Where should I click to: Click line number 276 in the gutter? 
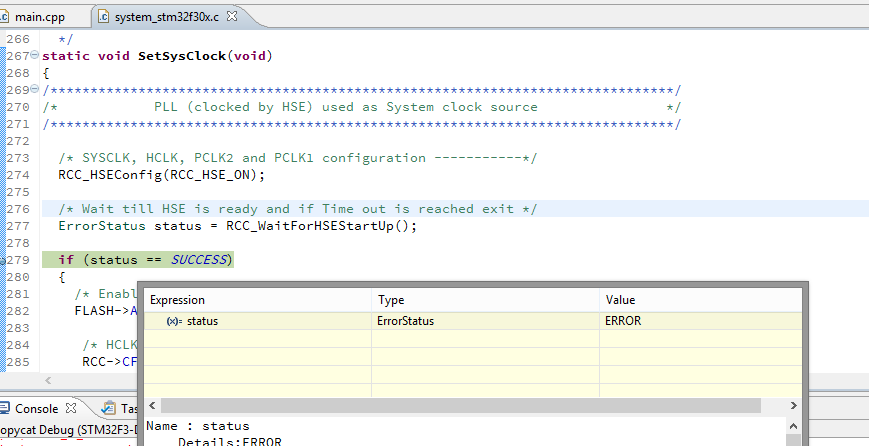[x=18, y=209]
